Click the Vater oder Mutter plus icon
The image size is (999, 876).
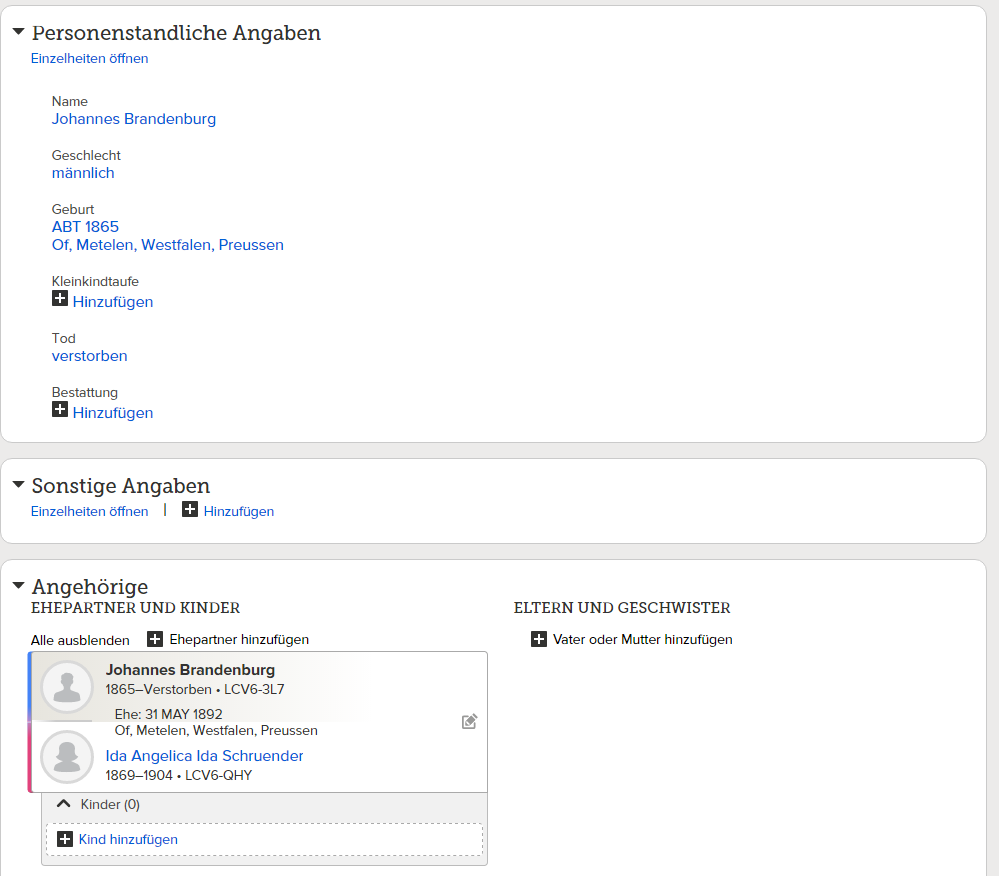click(x=539, y=639)
